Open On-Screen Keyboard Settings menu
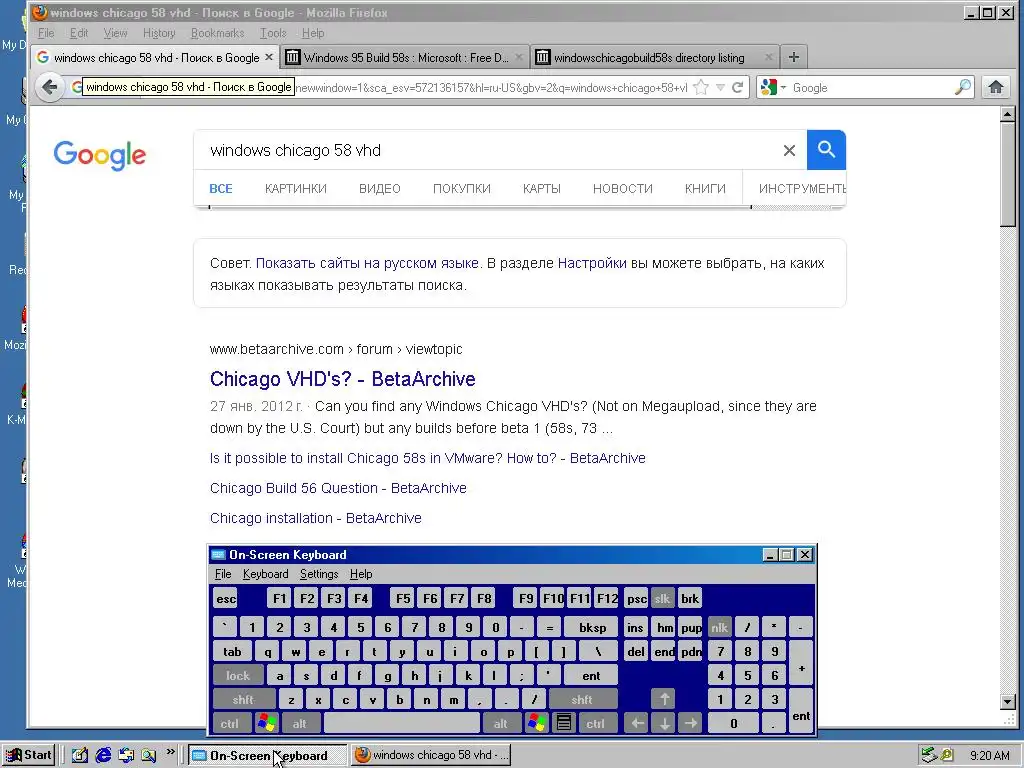 (319, 574)
